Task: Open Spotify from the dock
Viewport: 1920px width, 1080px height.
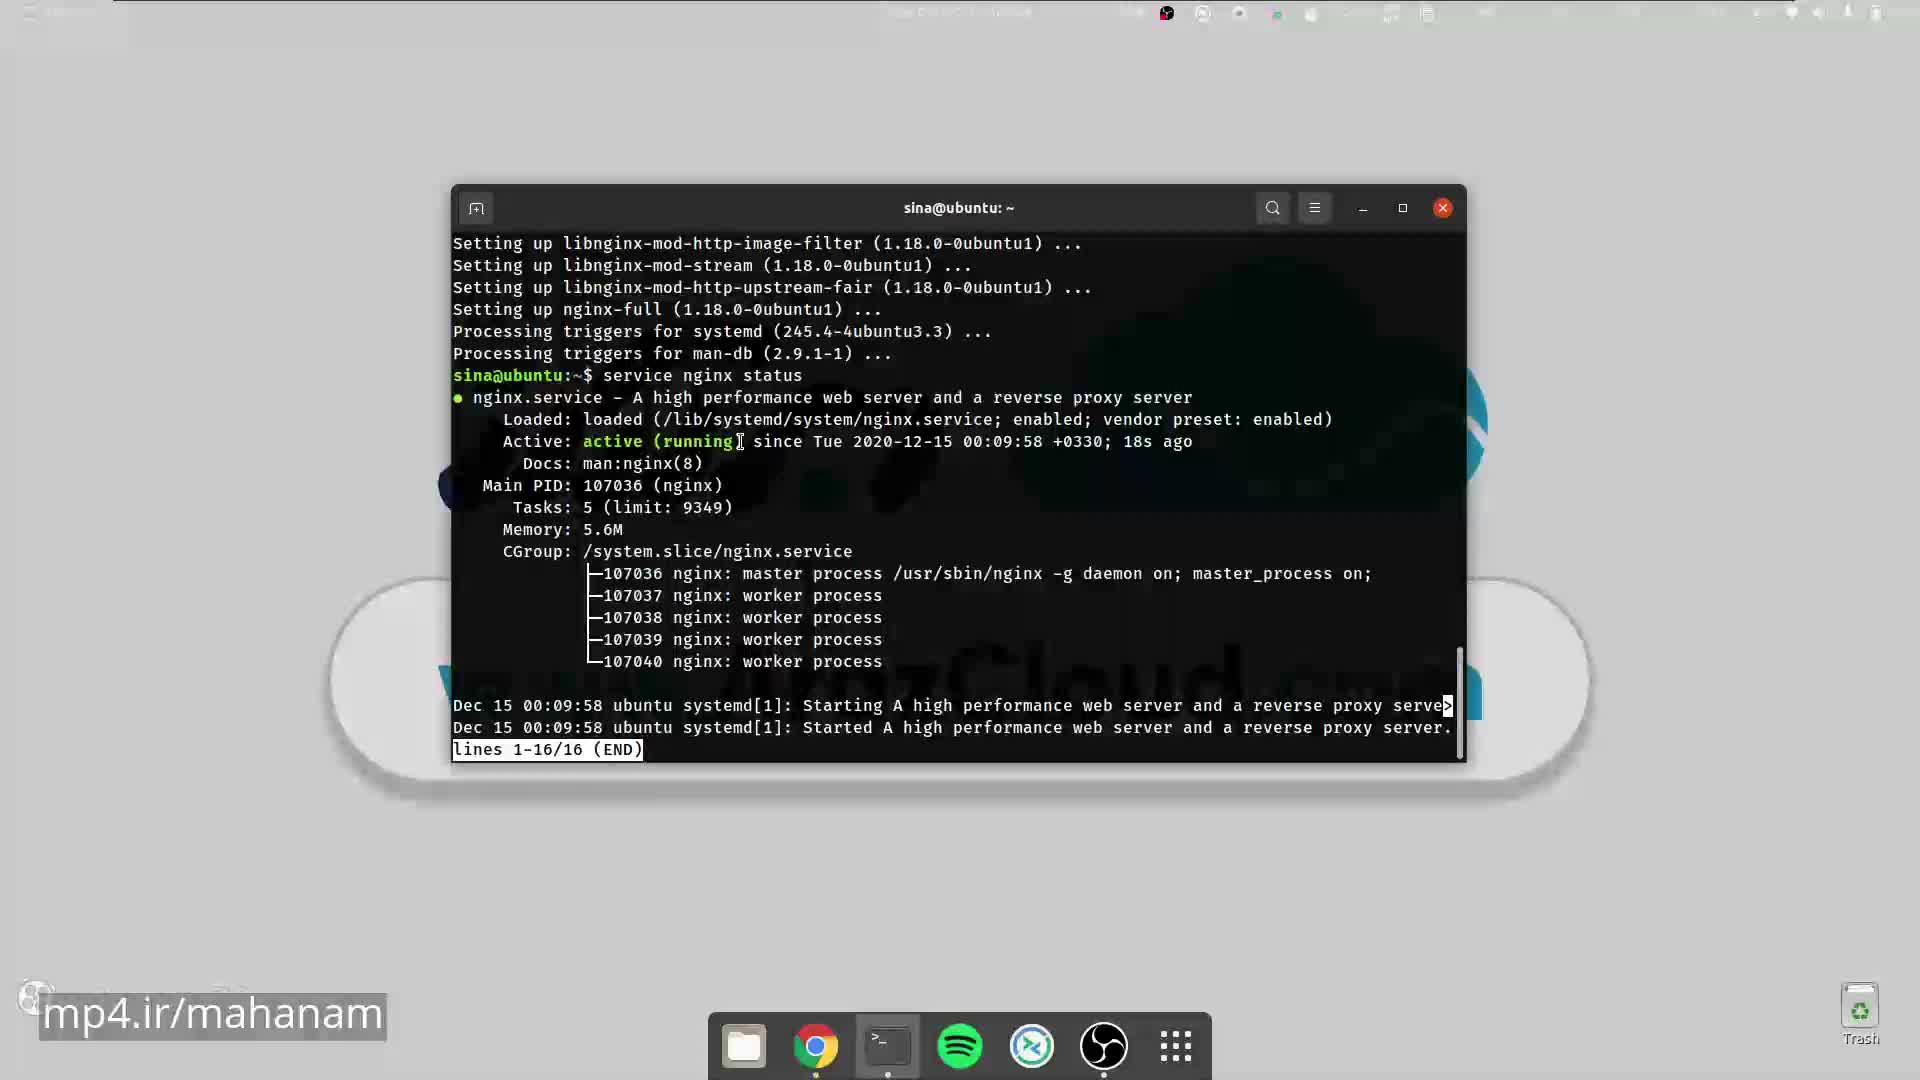Action: click(x=960, y=1046)
